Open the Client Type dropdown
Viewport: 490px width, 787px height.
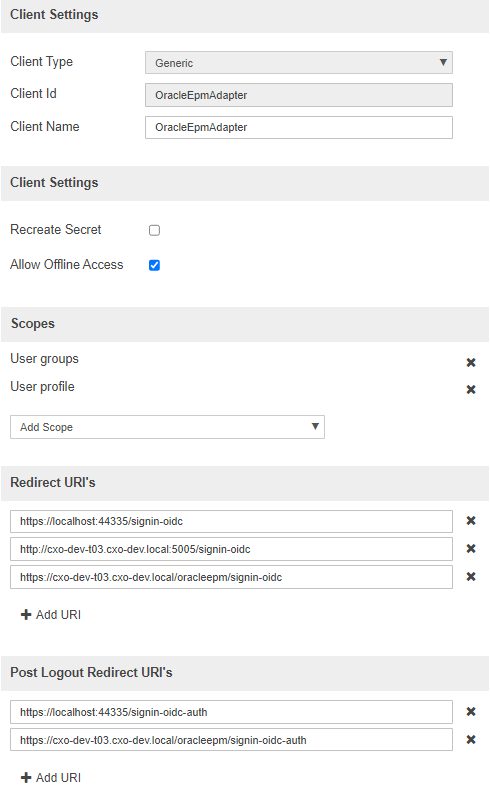click(x=299, y=63)
